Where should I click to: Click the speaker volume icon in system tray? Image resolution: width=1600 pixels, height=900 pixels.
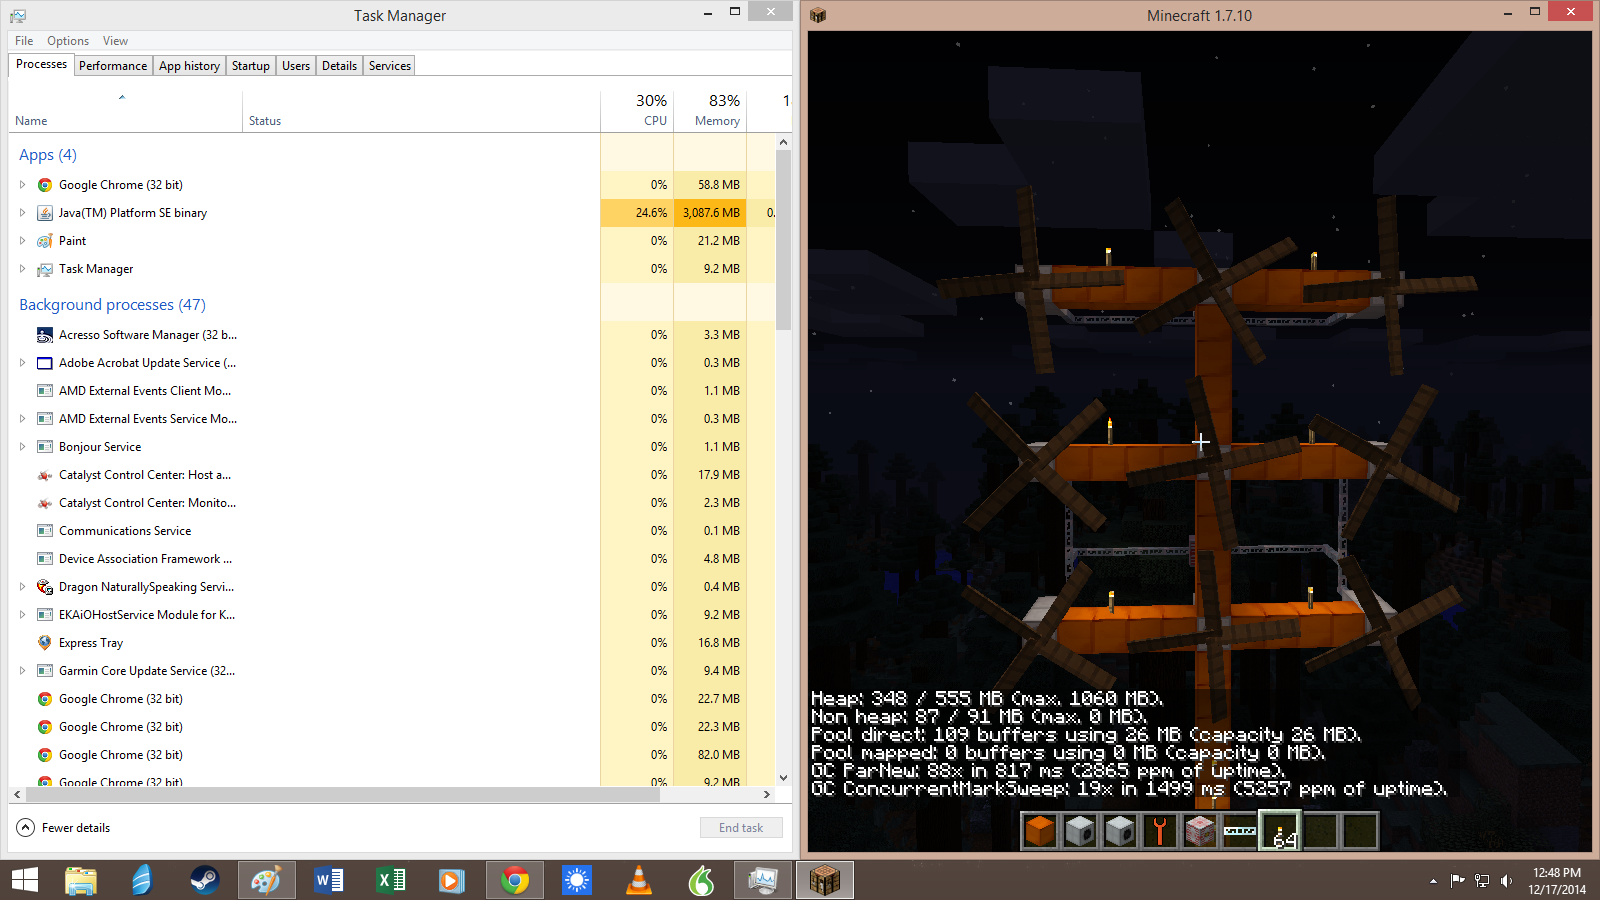click(1506, 881)
